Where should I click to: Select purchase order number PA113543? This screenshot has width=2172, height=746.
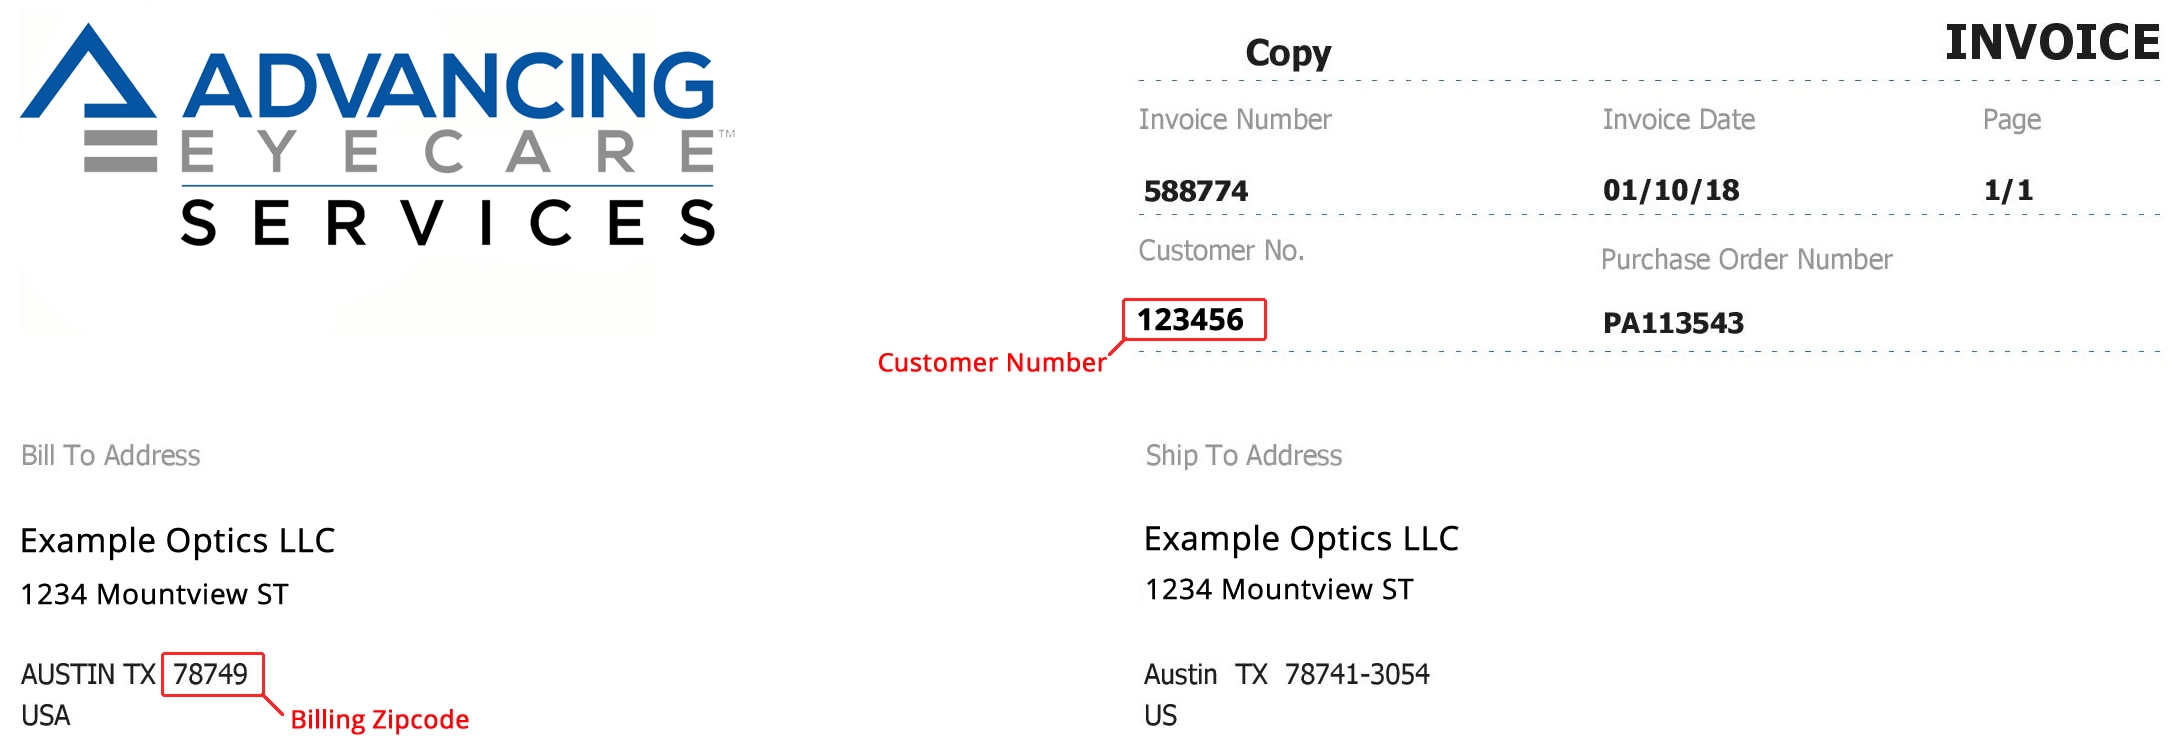point(1673,323)
